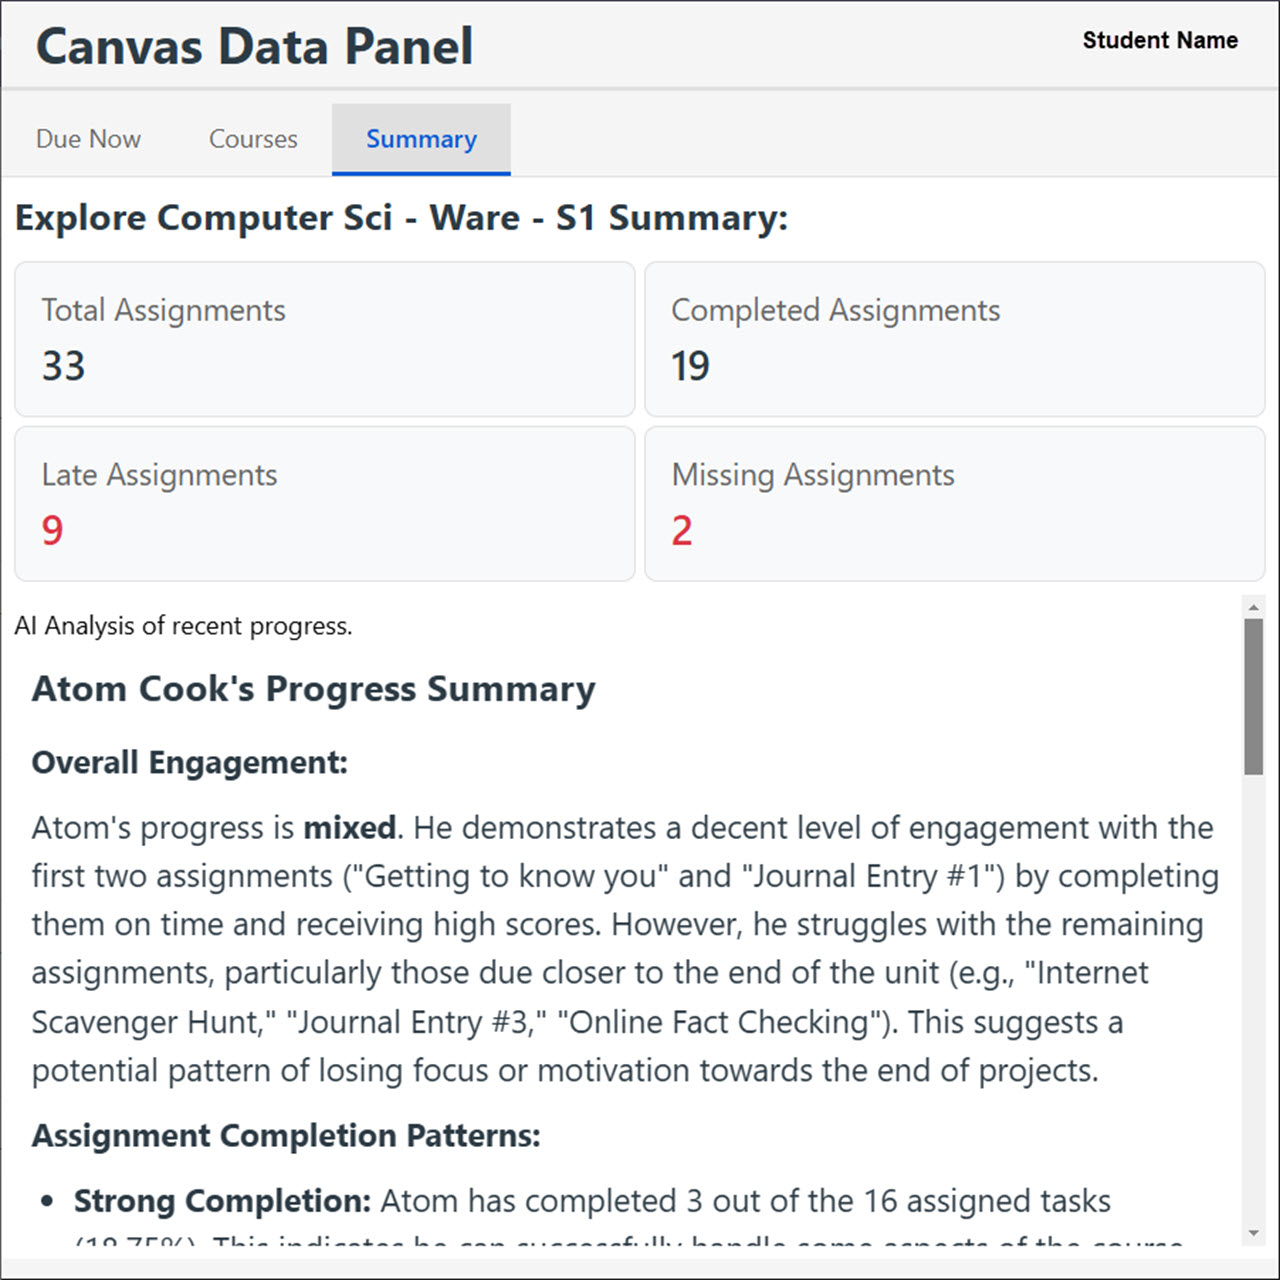The width and height of the screenshot is (1280, 1280).
Task: Switch to the Due Now tab
Action: click(x=88, y=139)
